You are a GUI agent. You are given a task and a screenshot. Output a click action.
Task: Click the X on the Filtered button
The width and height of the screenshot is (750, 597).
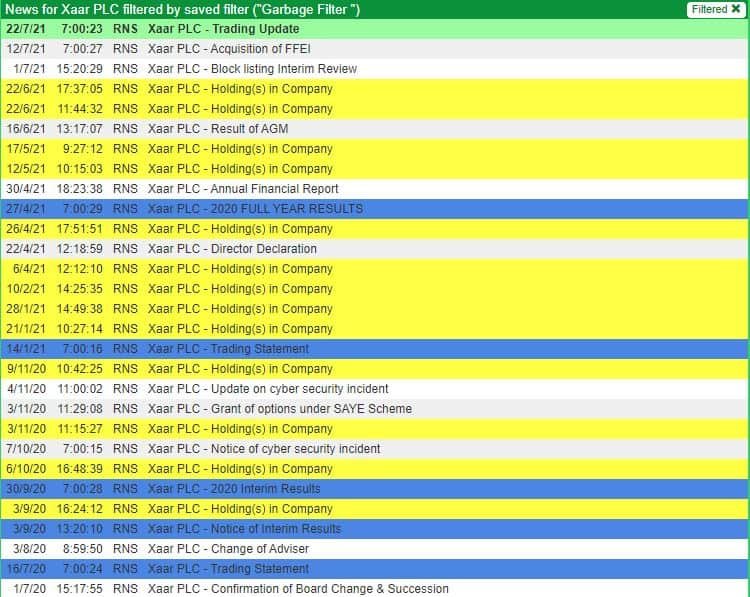tap(736, 9)
